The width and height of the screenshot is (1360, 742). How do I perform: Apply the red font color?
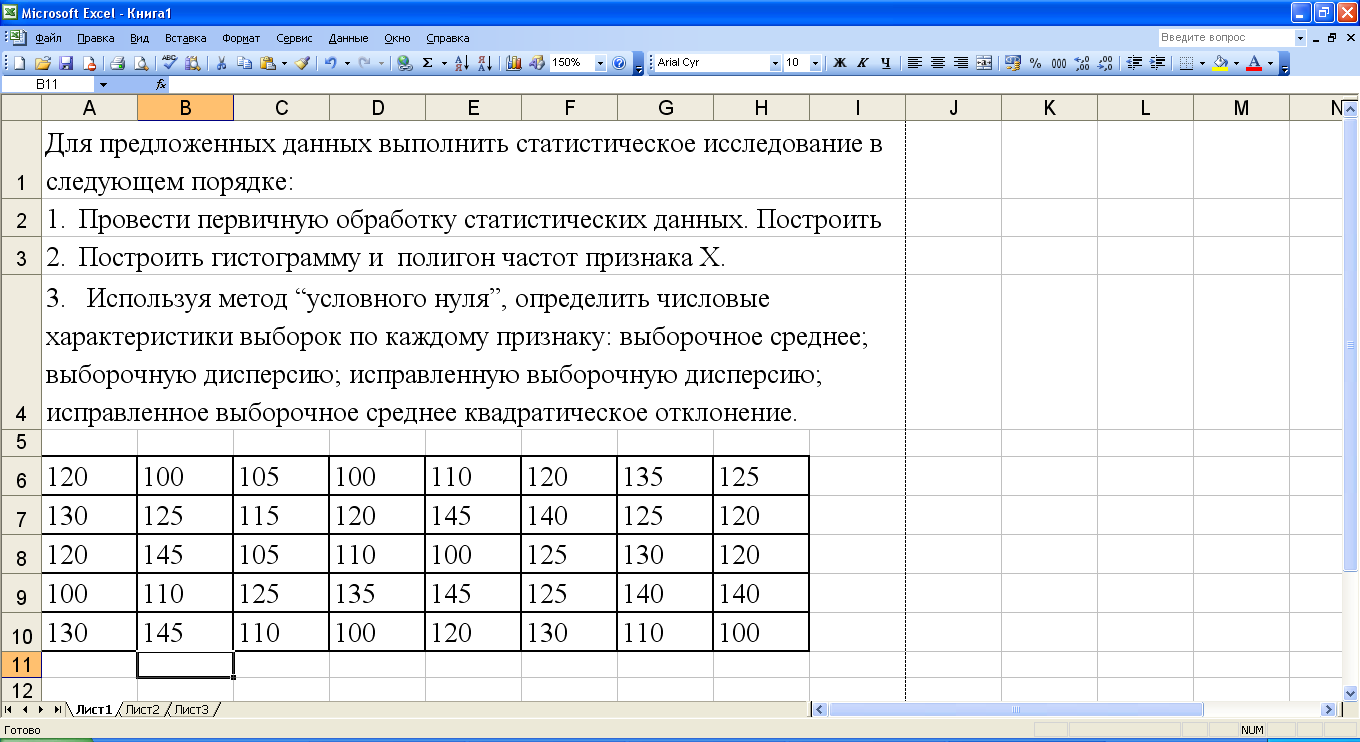pyautogui.click(x=1254, y=63)
